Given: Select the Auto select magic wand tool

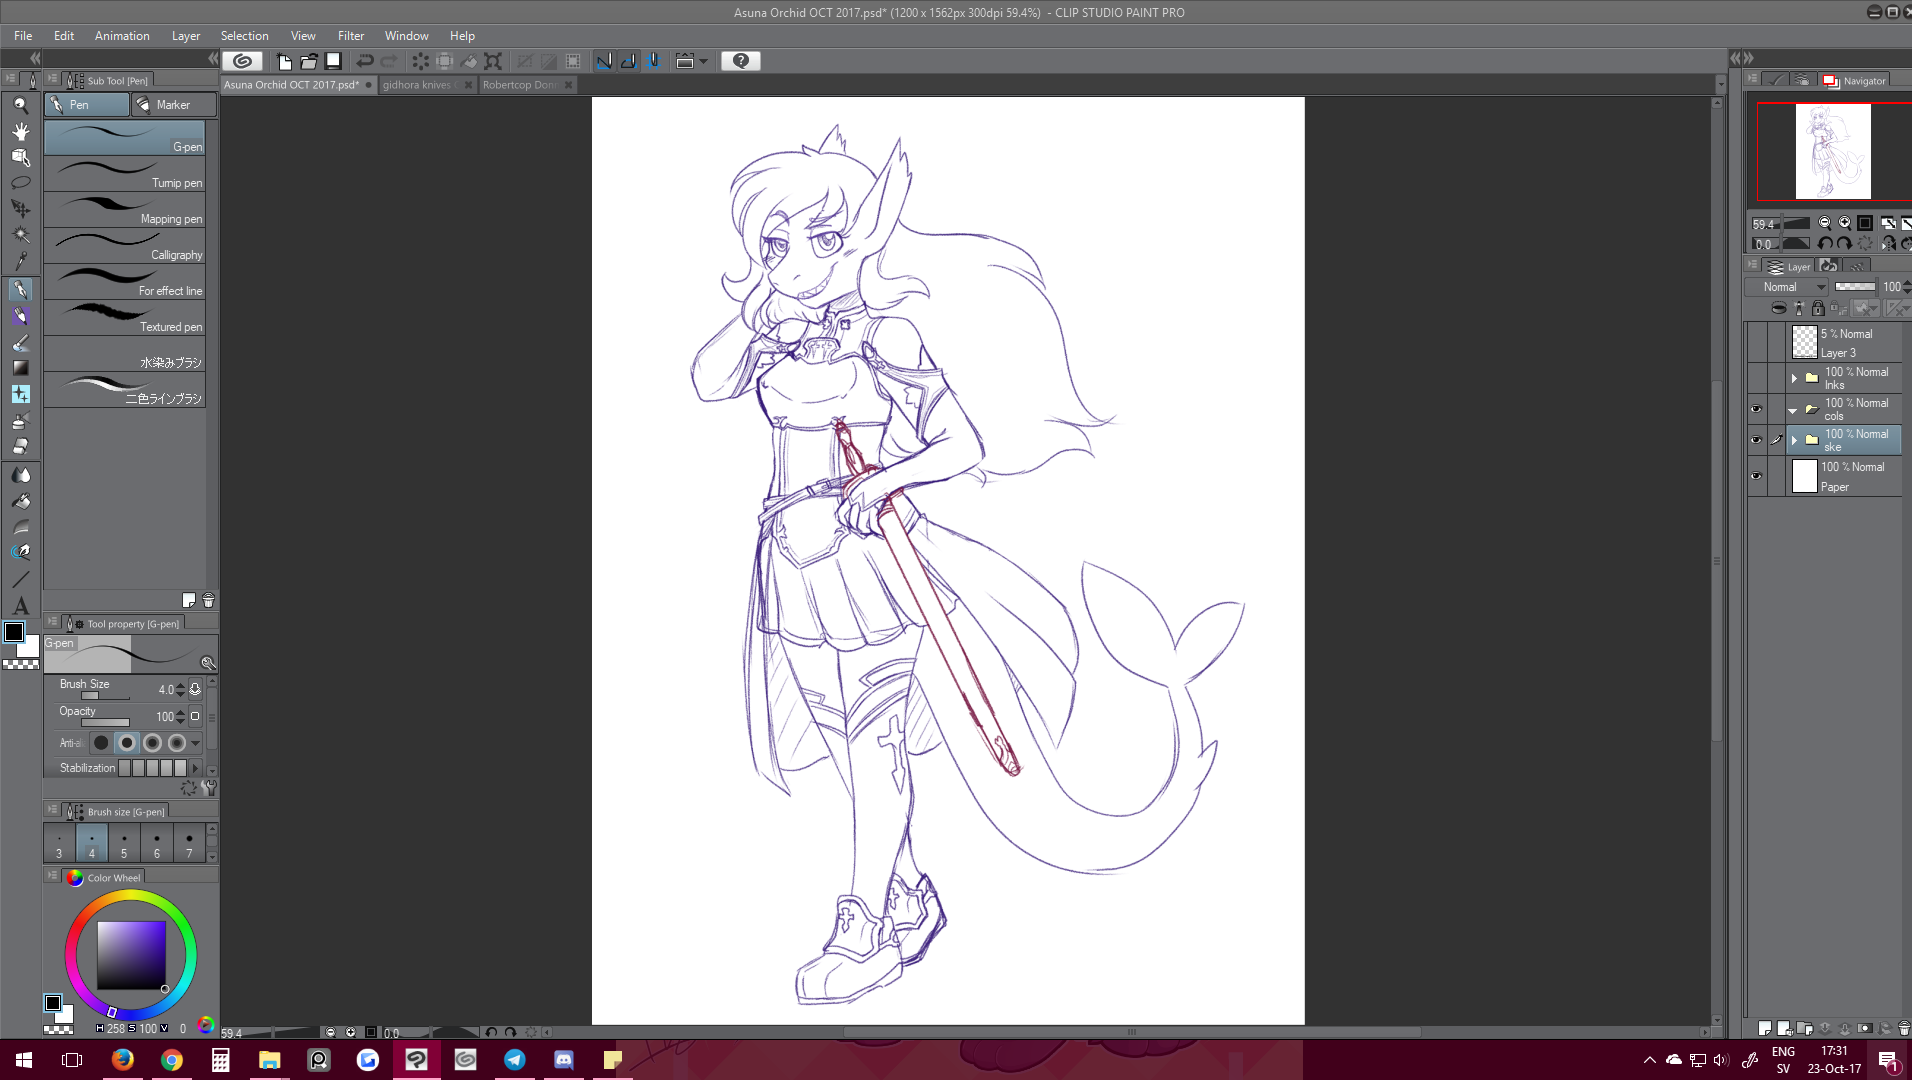Looking at the screenshot, I should click(x=20, y=235).
